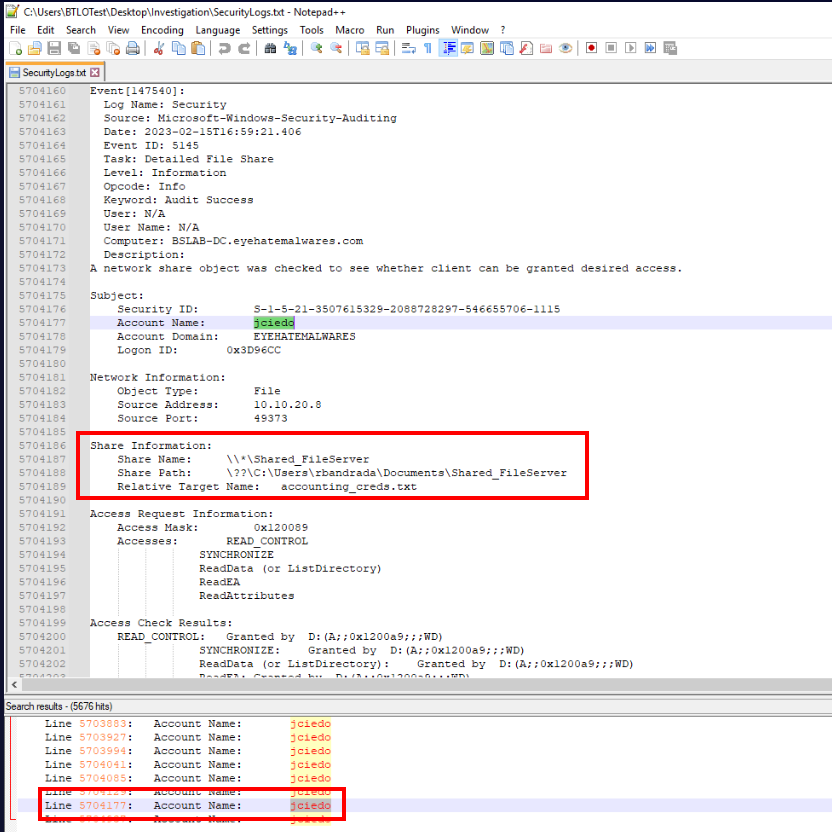Open the Document List panel icon
This screenshot has height=832, width=832.
point(507,48)
